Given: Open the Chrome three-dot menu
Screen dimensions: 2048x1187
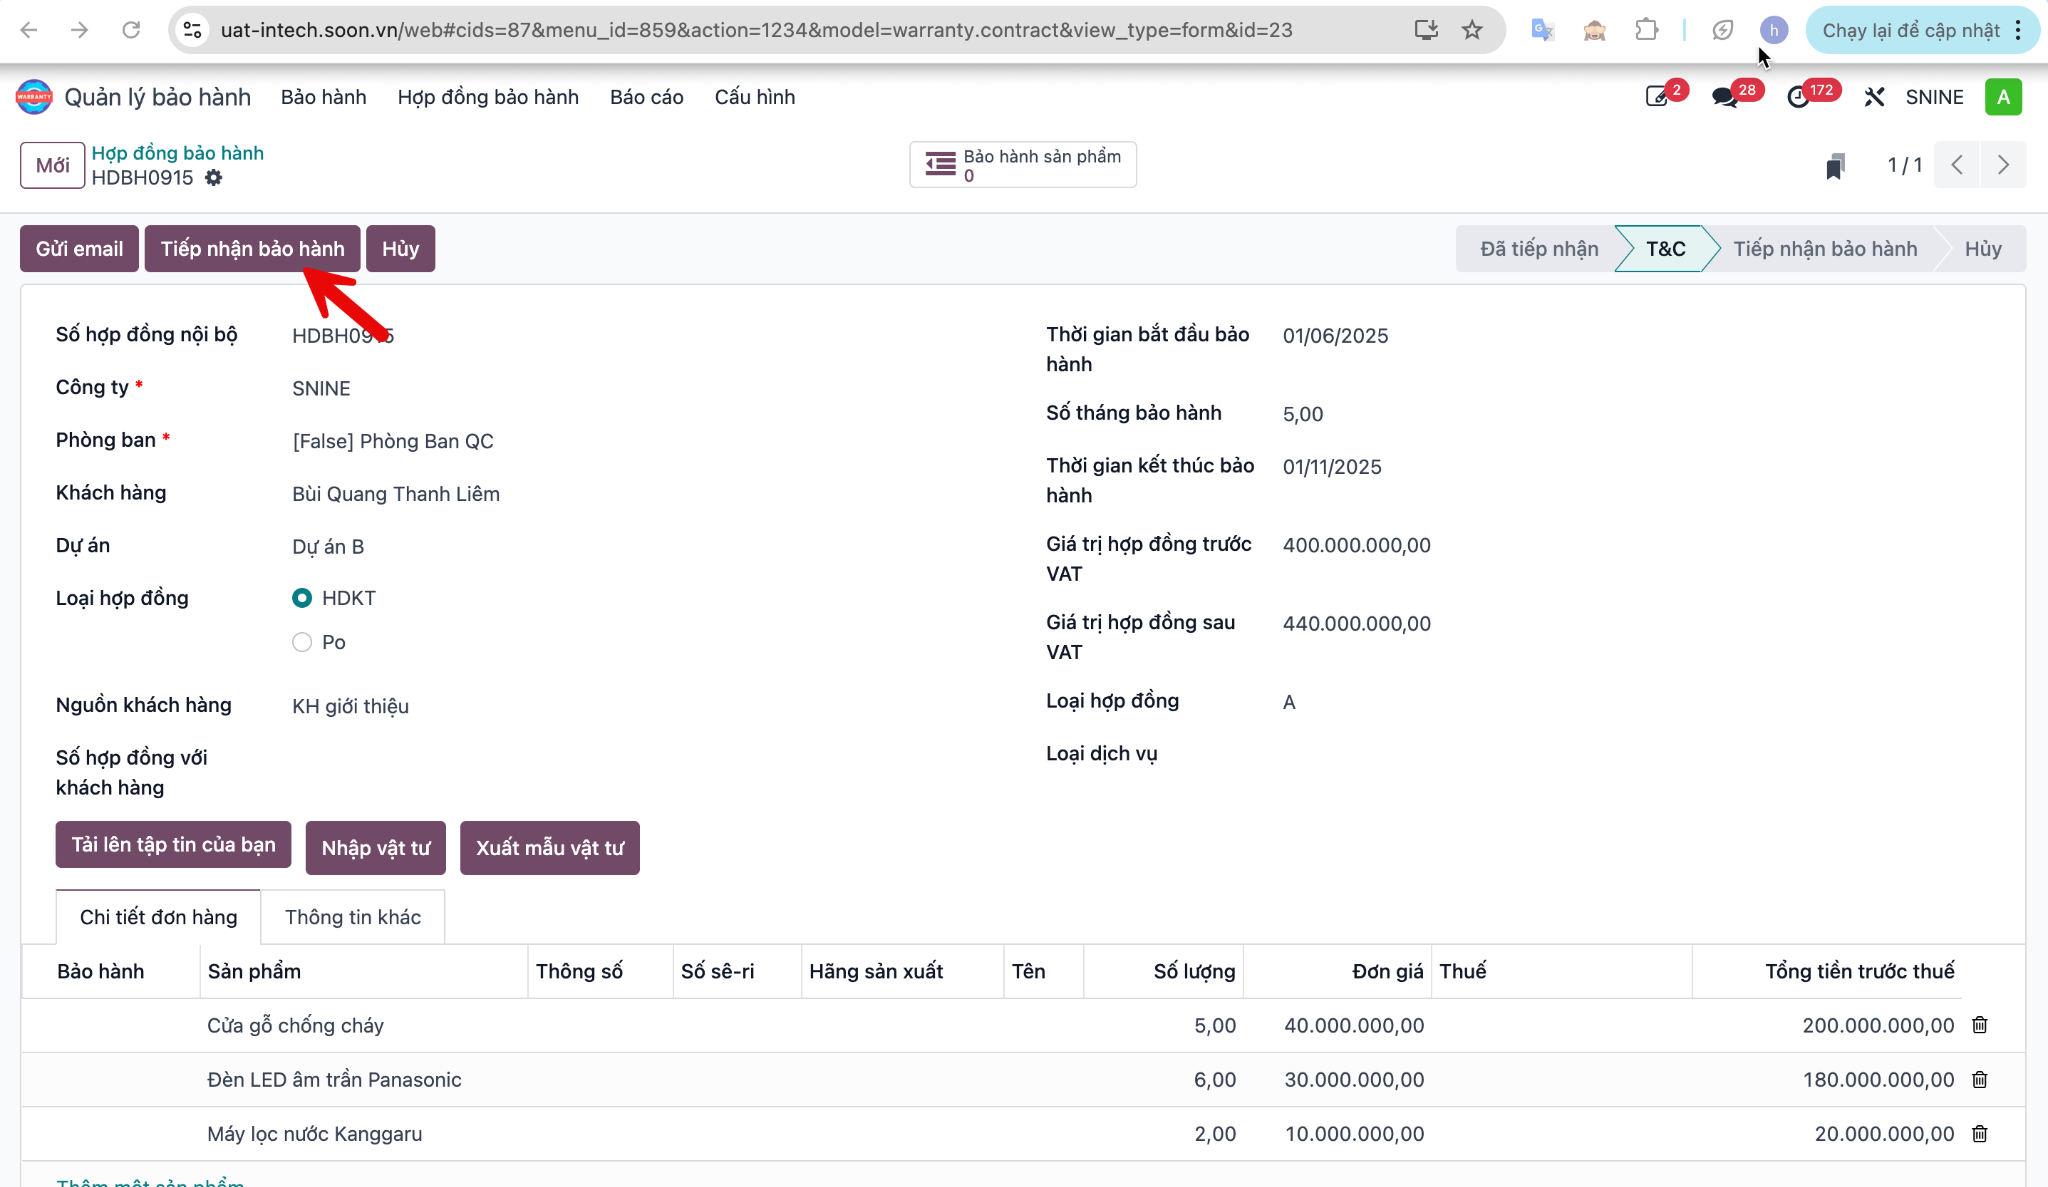Looking at the screenshot, I should pyautogui.click(x=2019, y=30).
